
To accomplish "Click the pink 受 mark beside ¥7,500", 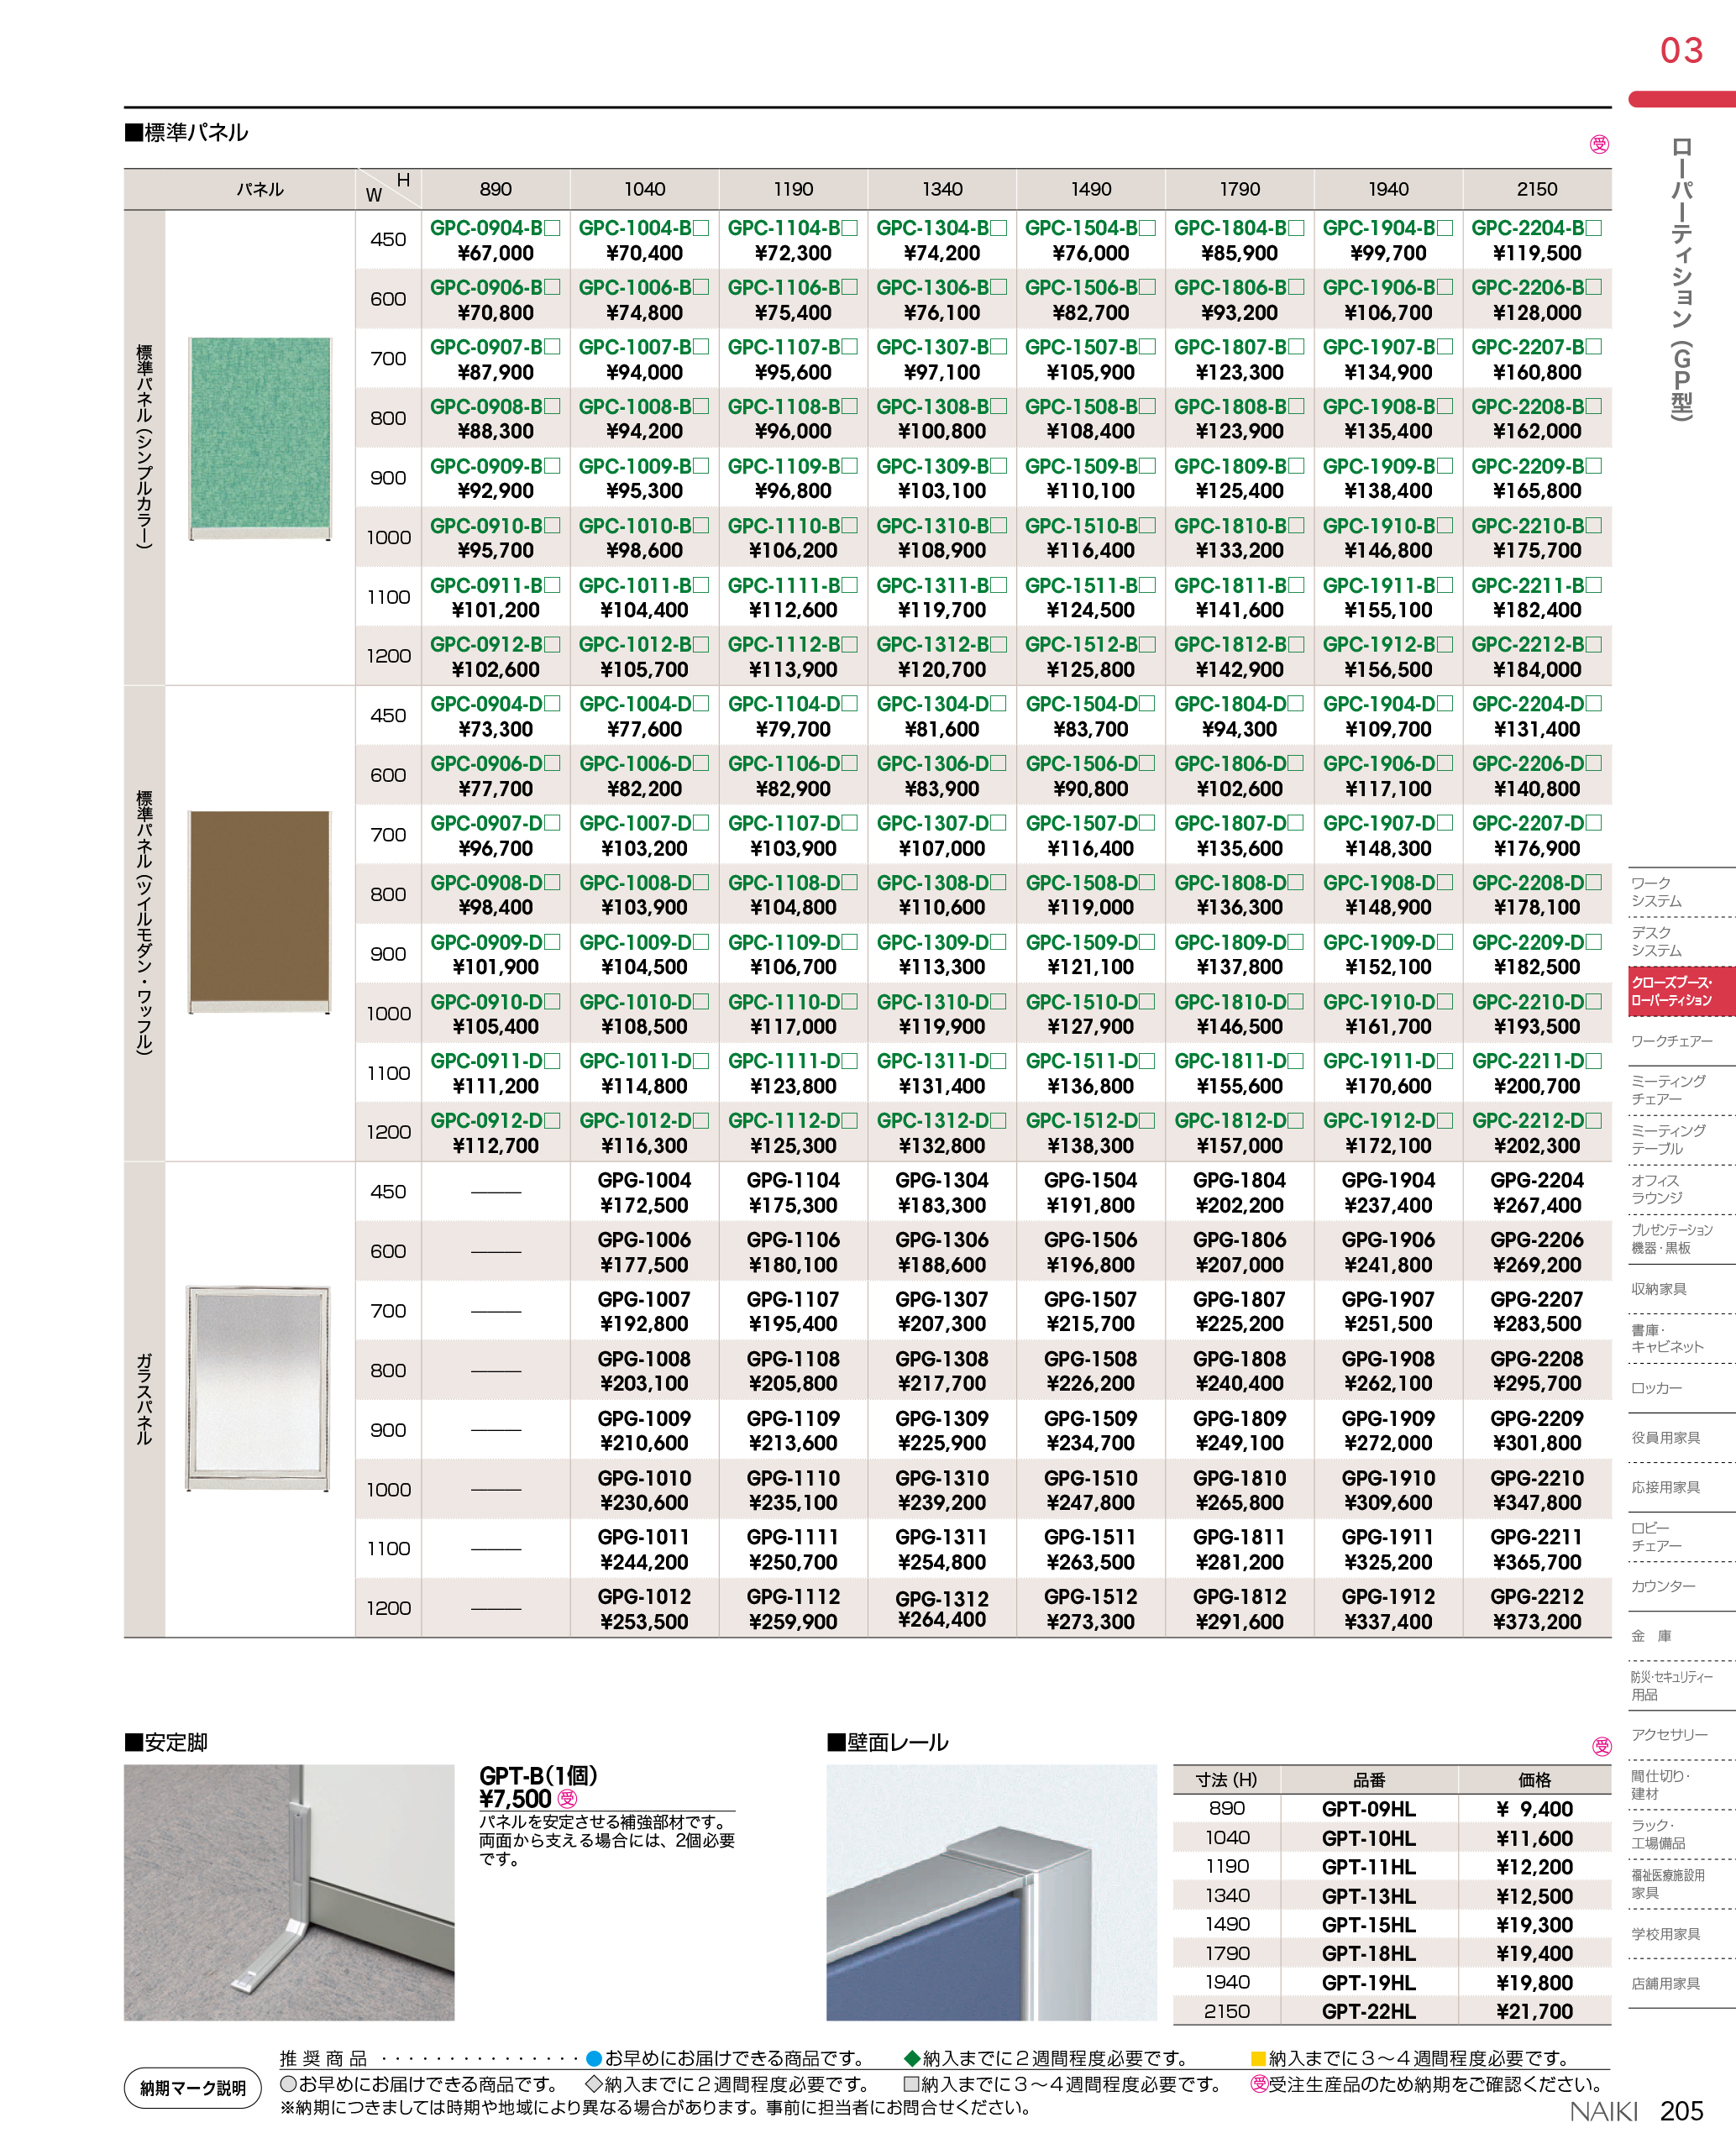I will click(567, 1799).
